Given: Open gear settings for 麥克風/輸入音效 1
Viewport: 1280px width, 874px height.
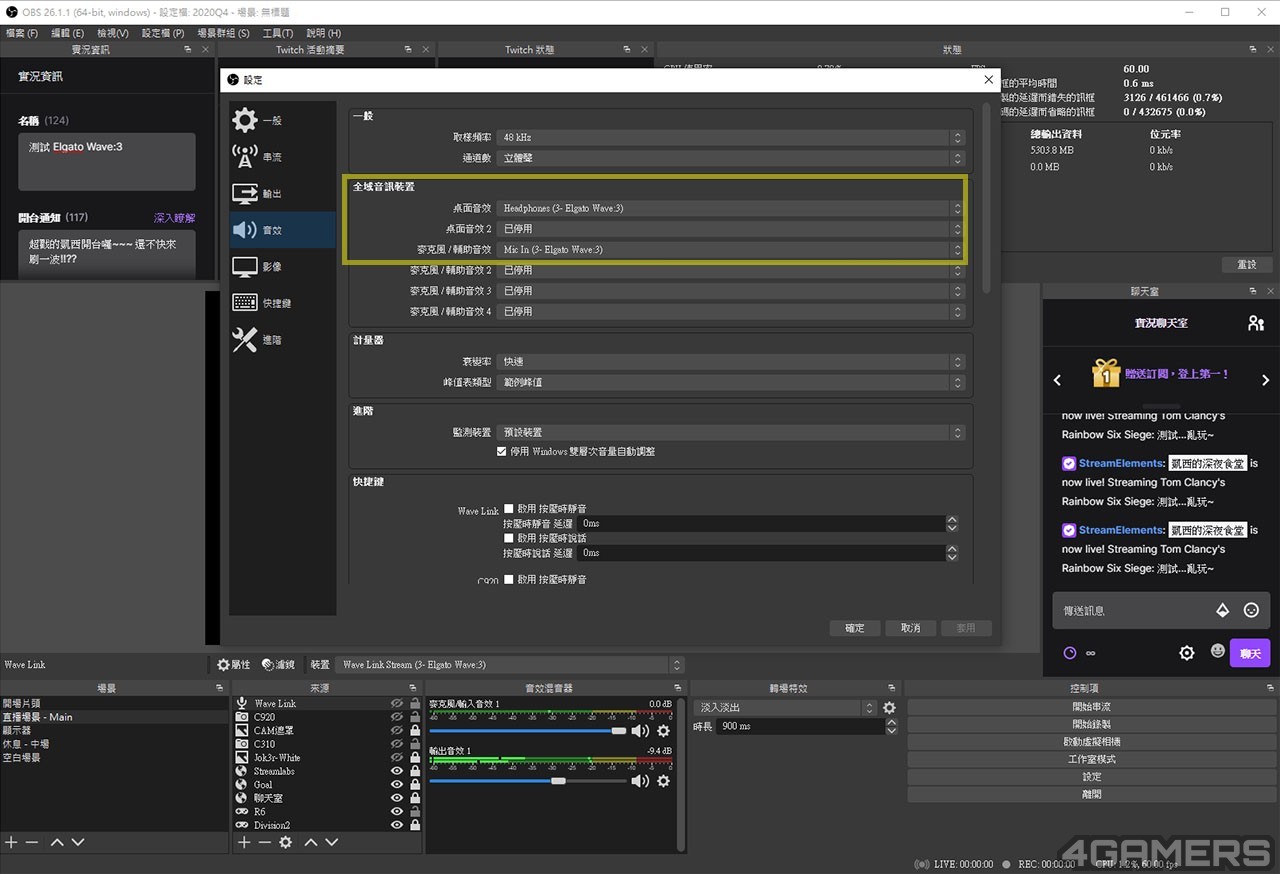Looking at the screenshot, I should click(x=663, y=731).
